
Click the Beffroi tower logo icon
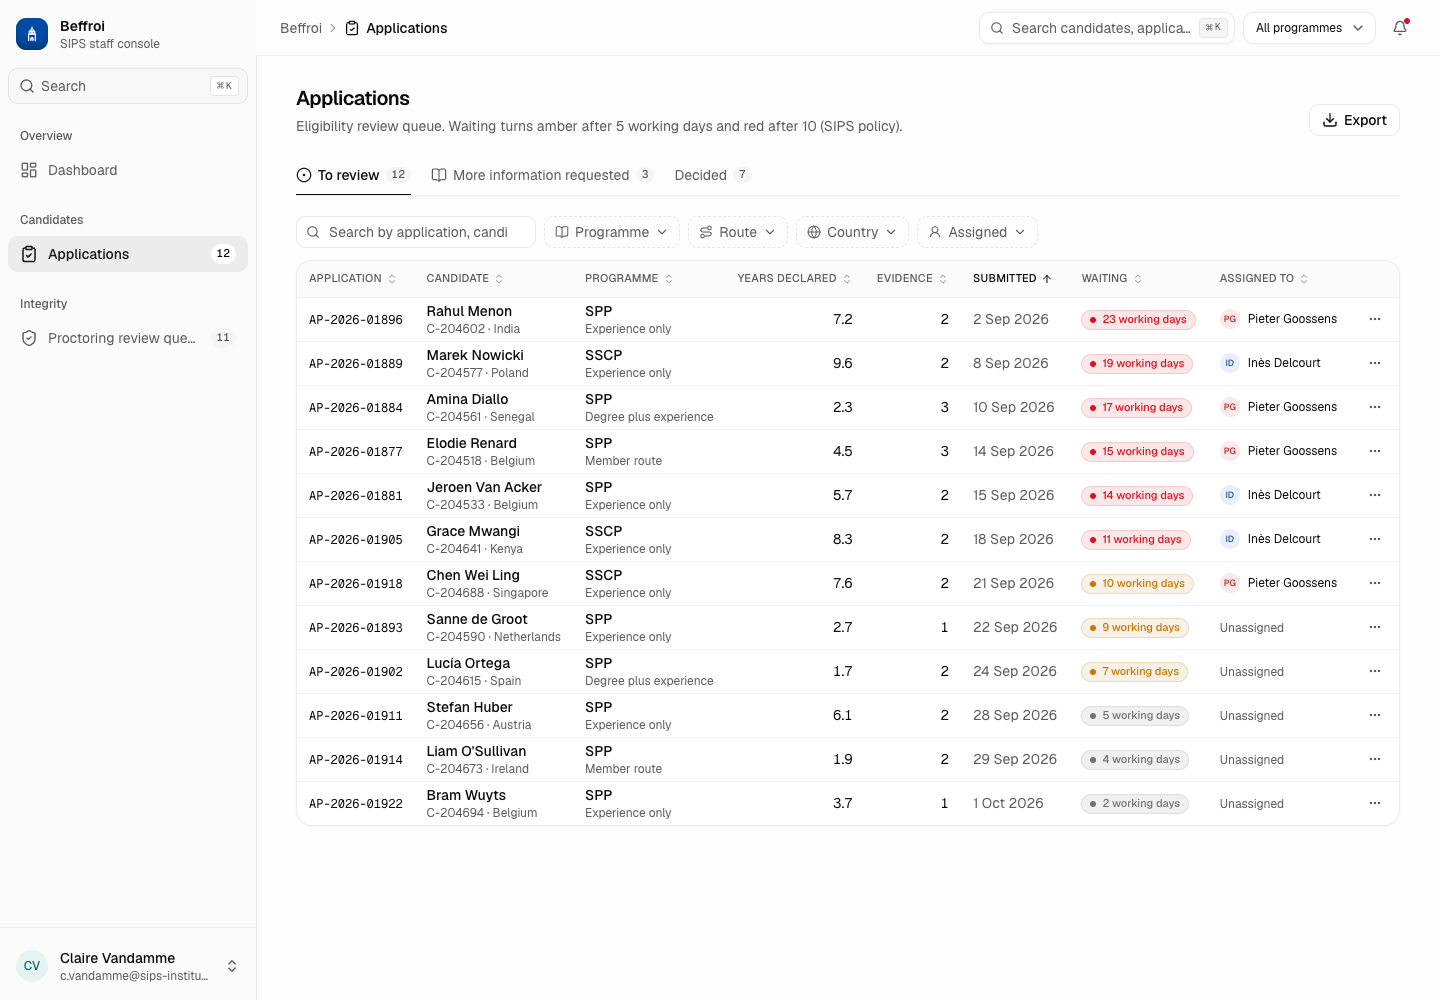32,34
